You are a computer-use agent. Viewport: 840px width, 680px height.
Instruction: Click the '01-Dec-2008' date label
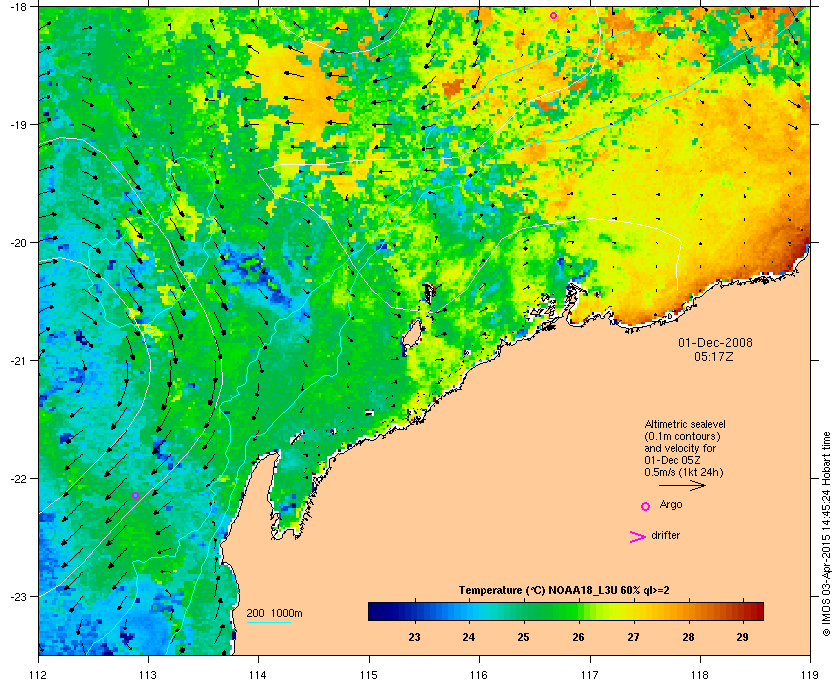pos(715,342)
